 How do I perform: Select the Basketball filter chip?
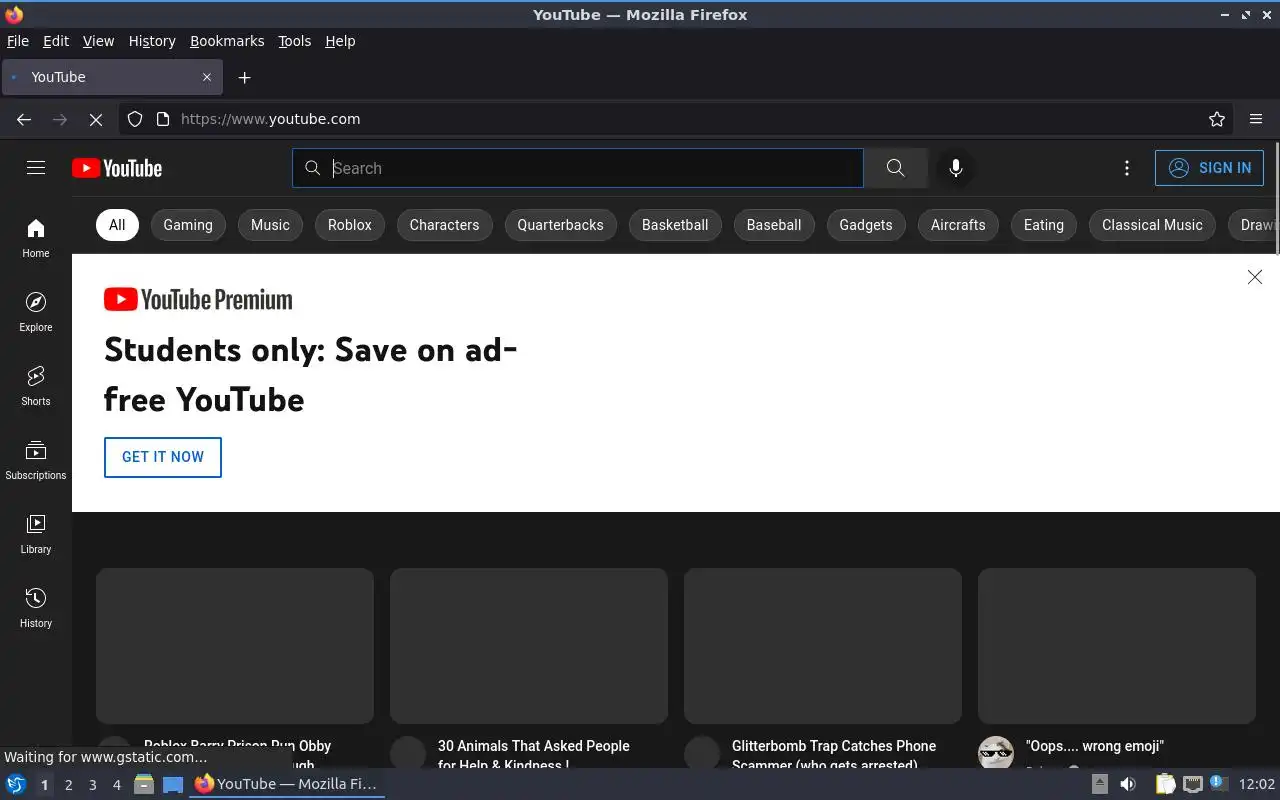tap(675, 225)
